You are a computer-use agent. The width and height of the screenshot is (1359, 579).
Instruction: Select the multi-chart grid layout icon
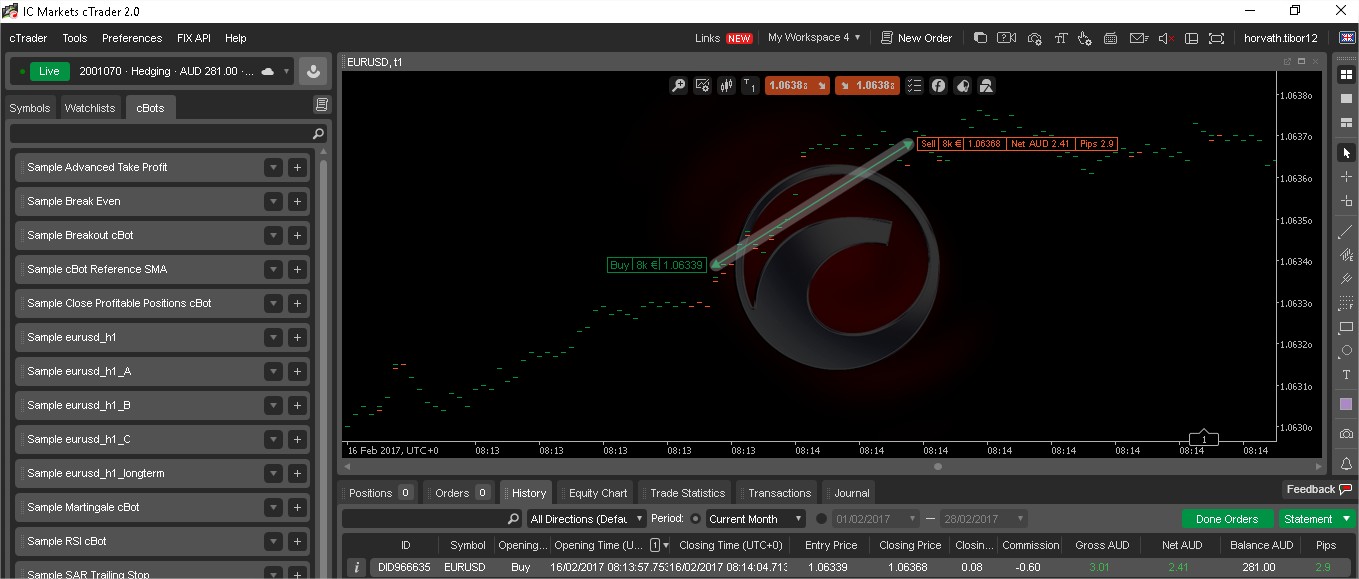1346,74
